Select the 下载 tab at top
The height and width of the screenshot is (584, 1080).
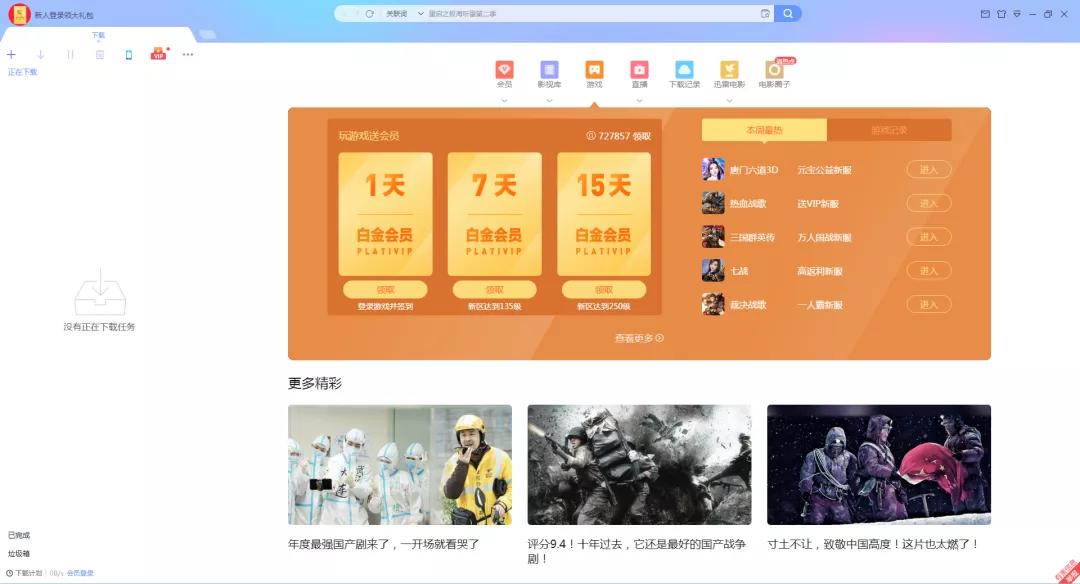tap(97, 34)
